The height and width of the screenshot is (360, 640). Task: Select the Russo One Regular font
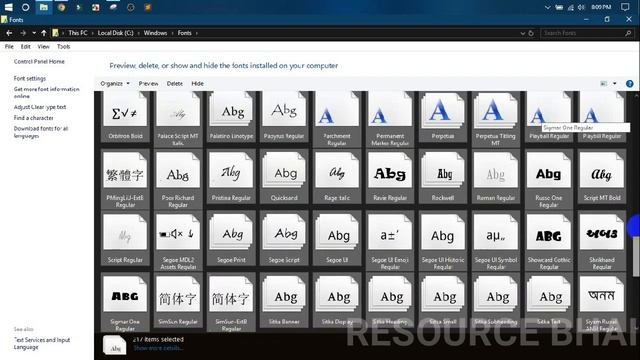549,179
